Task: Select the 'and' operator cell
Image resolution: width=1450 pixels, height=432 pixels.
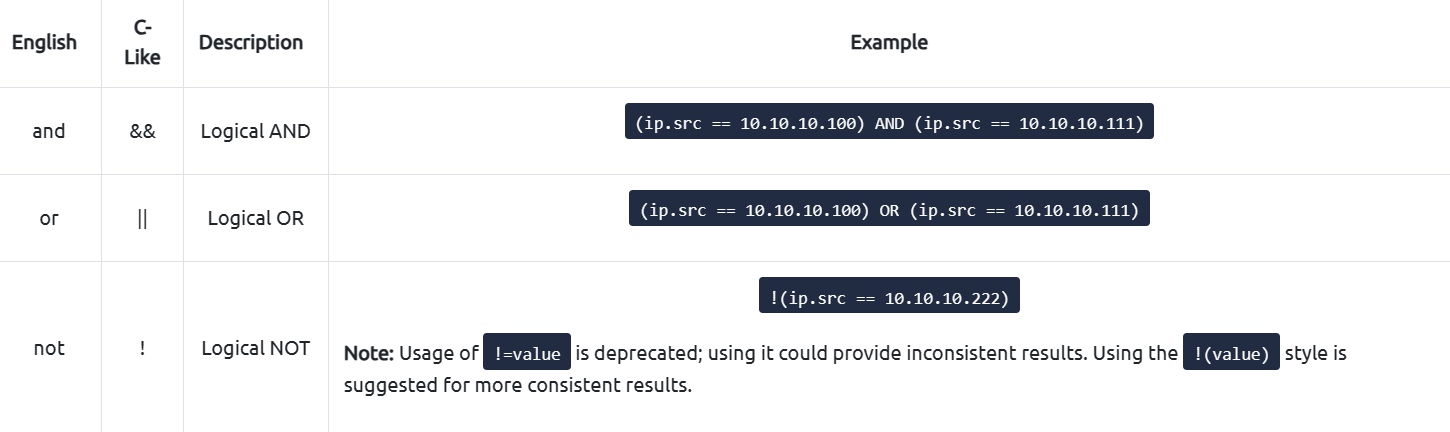Action: tap(49, 131)
